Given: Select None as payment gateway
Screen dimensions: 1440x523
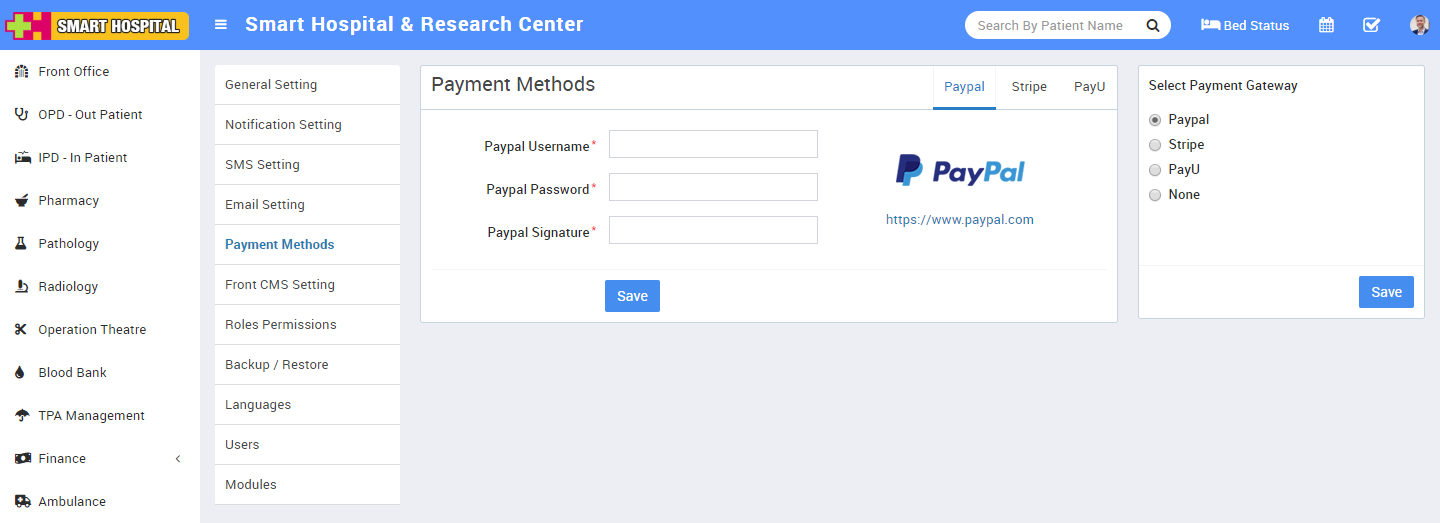Looking at the screenshot, I should 1155,195.
